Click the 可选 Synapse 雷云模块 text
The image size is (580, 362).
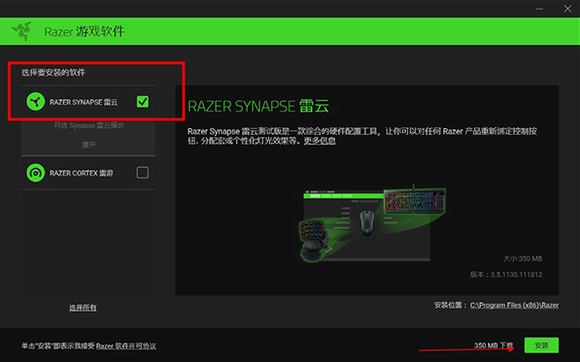click(89, 126)
